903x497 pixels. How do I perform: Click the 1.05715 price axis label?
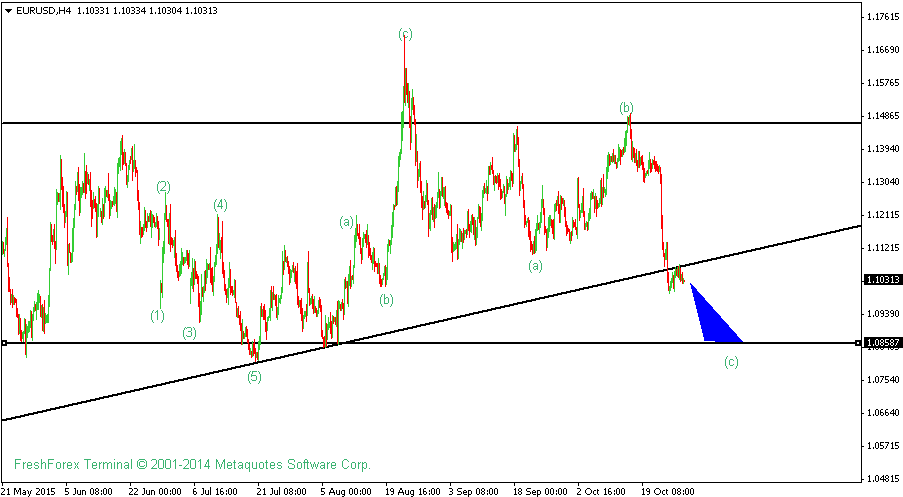pyautogui.click(x=883, y=446)
